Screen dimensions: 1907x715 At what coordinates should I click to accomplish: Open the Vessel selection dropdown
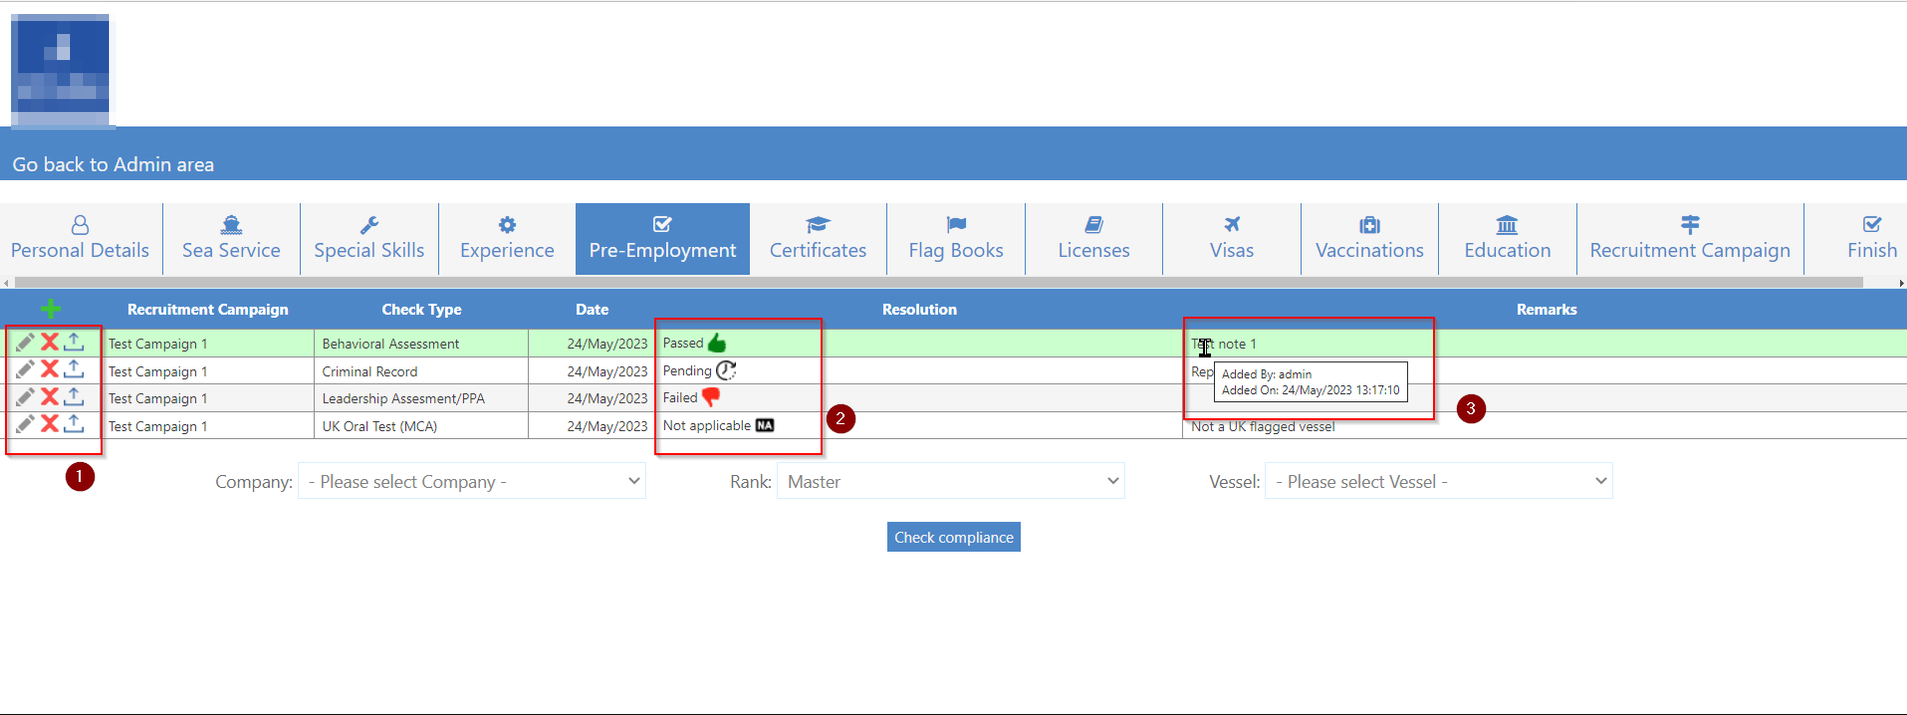1439,481
